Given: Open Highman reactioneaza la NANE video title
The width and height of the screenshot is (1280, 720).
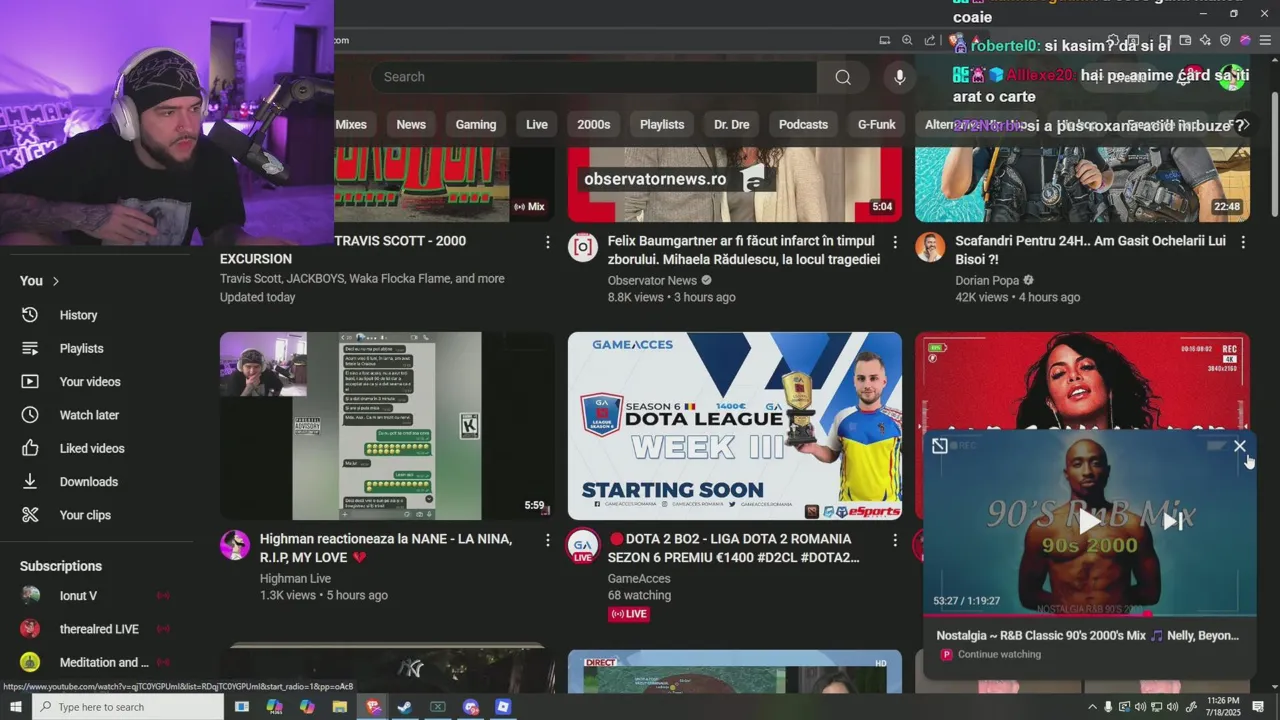Looking at the screenshot, I should pyautogui.click(x=386, y=548).
